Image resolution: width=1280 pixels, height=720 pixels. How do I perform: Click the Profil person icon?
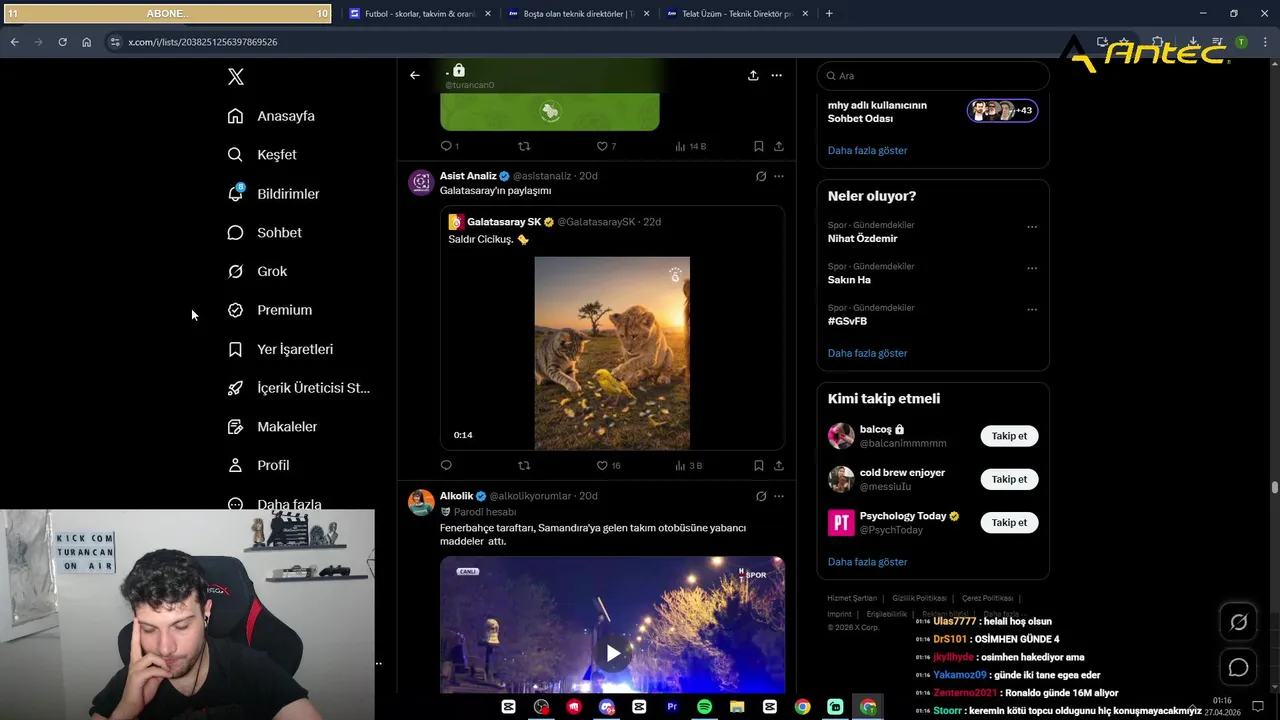(x=235, y=465)
